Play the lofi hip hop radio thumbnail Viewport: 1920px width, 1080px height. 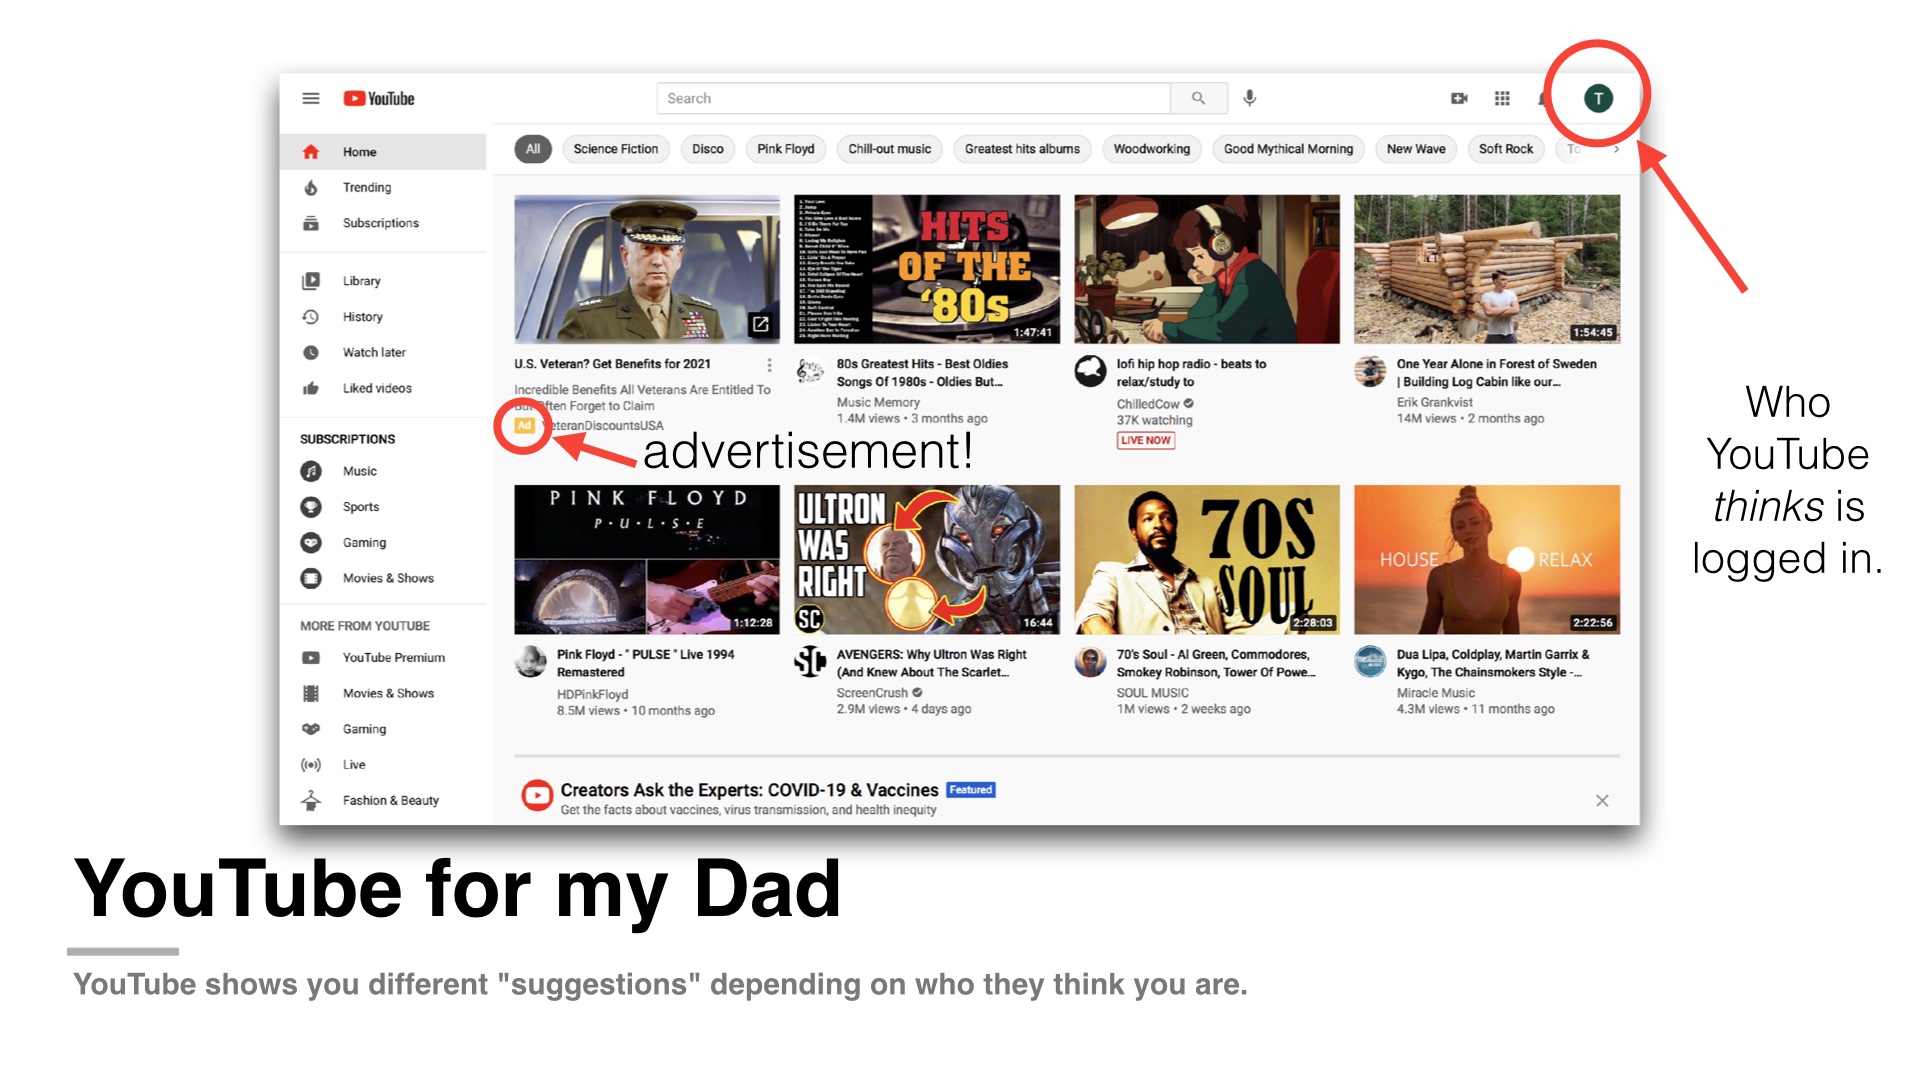(1207, 269)
